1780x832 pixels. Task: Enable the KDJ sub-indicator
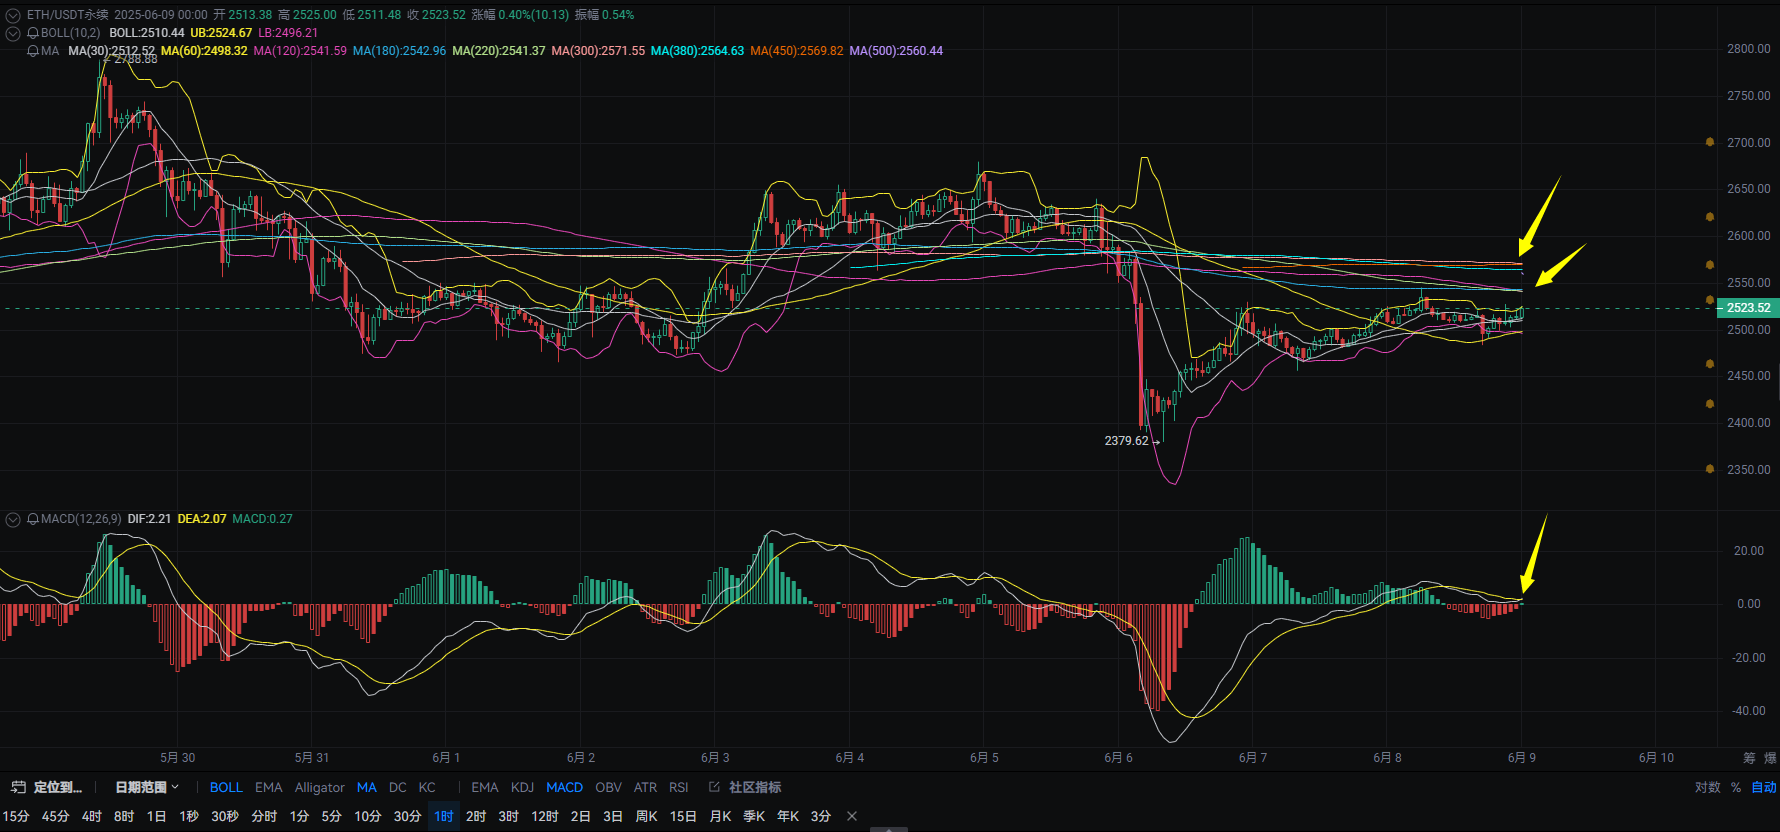pyautogui.click(x=522, y=787)
